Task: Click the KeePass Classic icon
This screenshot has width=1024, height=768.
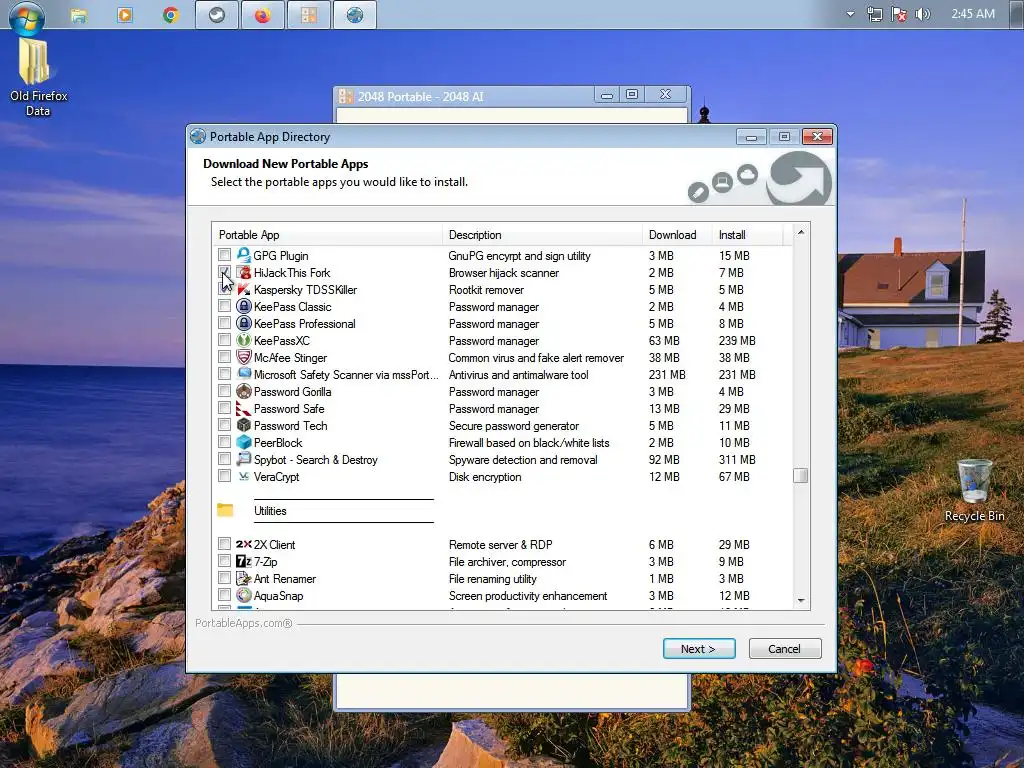Action: [x=244, y=306]
